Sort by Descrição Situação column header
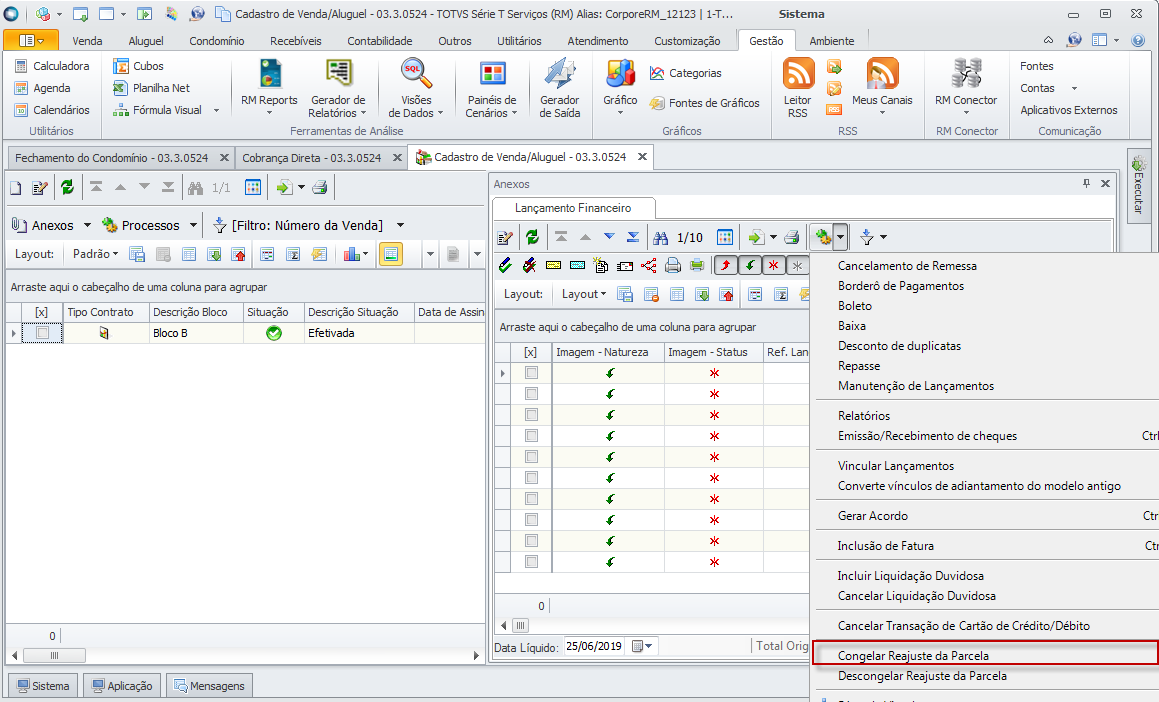The image size is (1159, 702). pyautogui.click(x=358, y=313)
